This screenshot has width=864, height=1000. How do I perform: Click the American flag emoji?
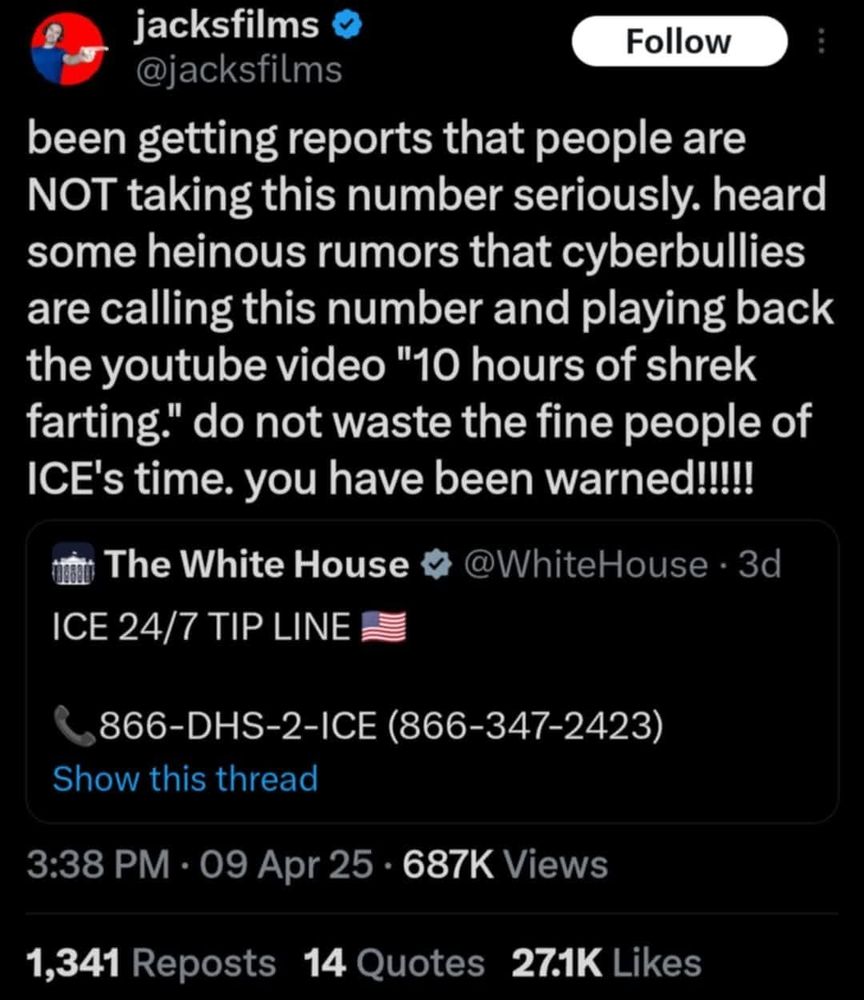pyautogui.click(x=384, y=626)
